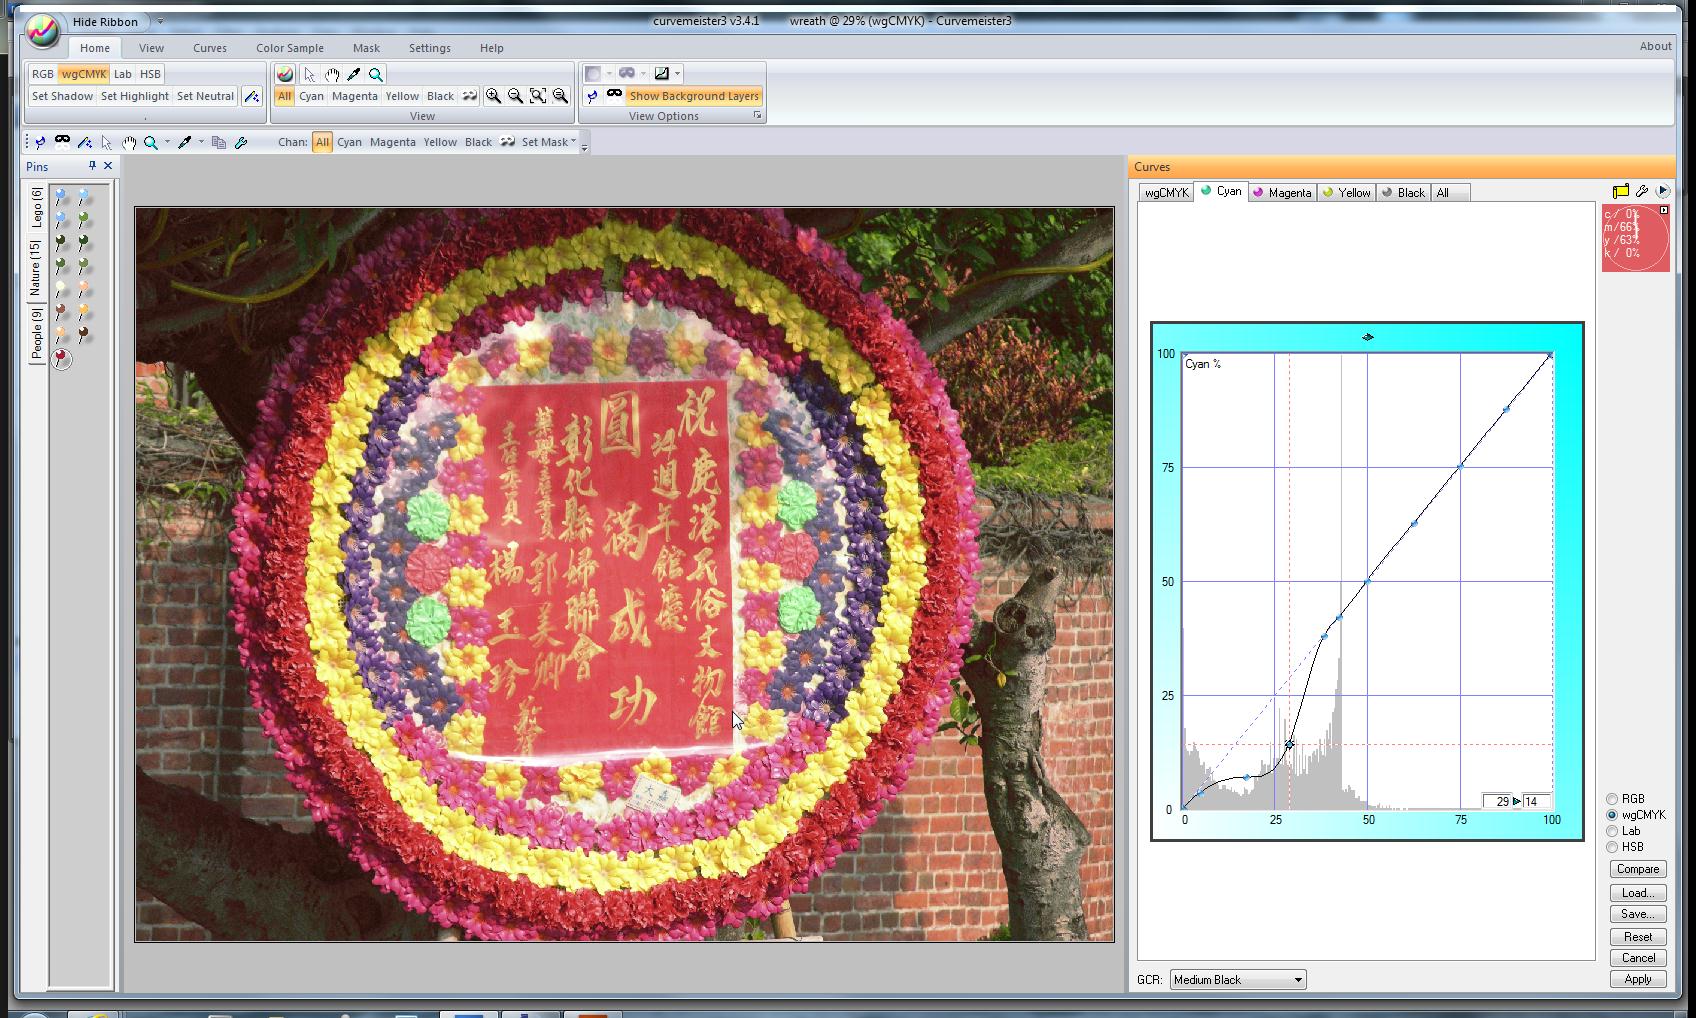The height and width of the screenshot is (1018, 1696).
Task: Click the curve input value field showing 29
Action: click(x=1498, y=801)
